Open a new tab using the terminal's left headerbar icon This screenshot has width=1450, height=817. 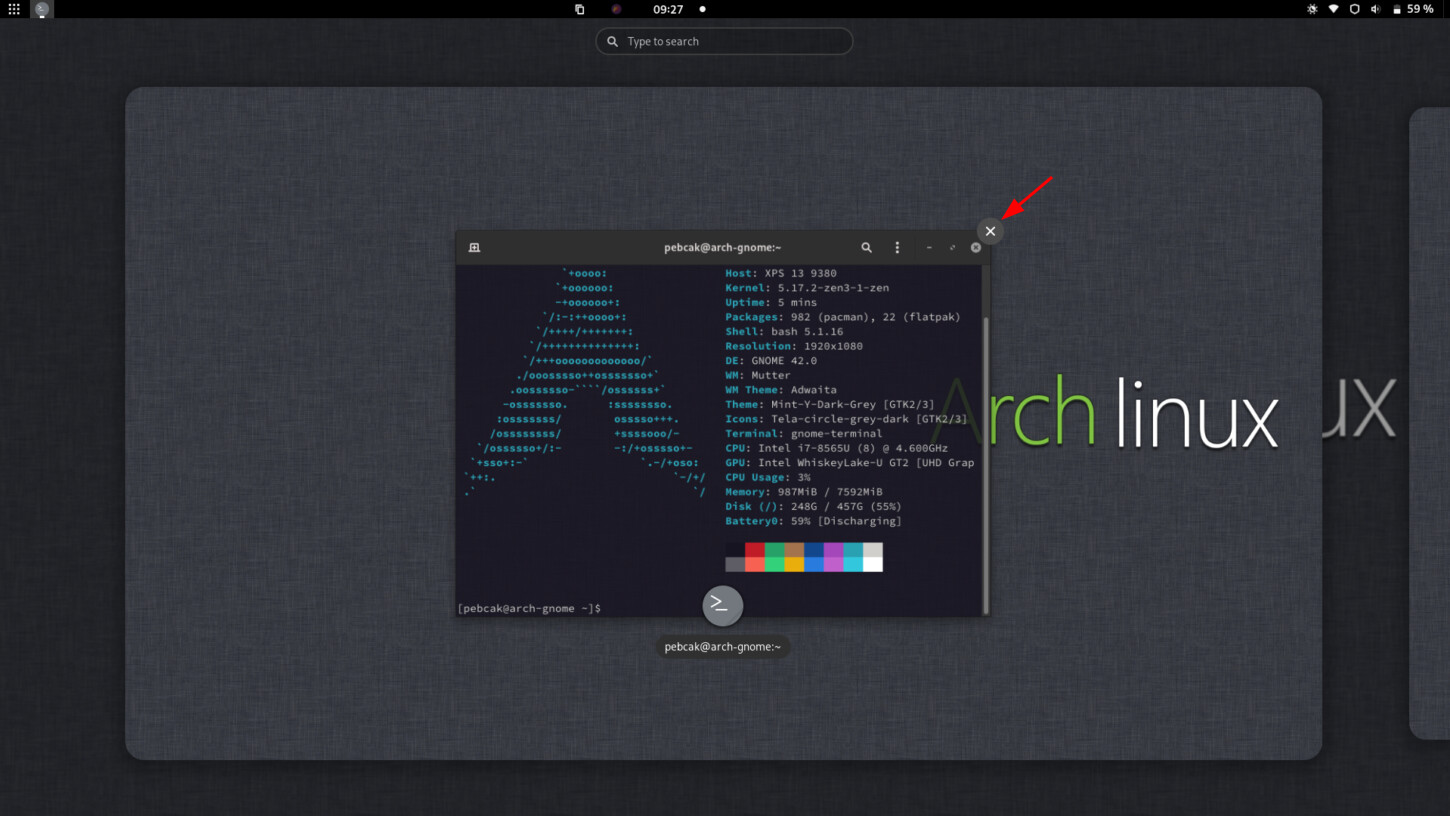tap(474, 247)
